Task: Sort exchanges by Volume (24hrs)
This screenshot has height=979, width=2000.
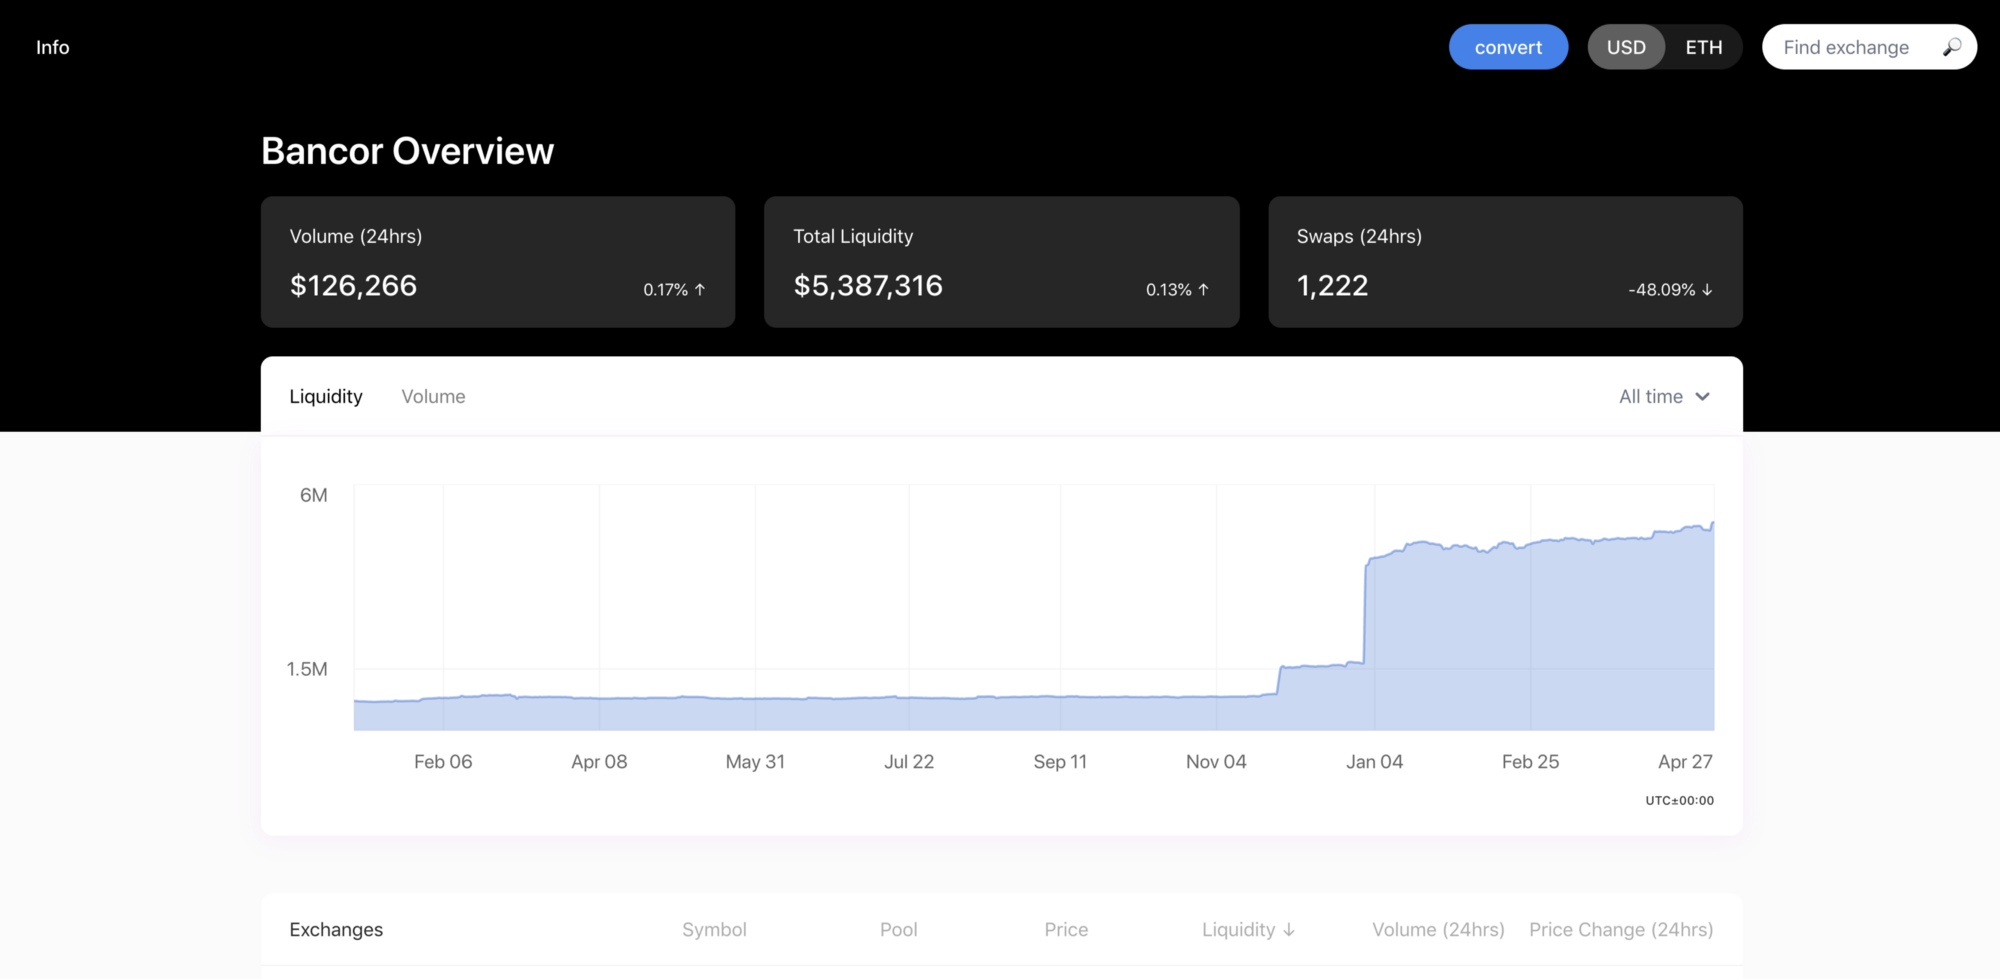Action: pyautogui.click(x=1437, y=929)
